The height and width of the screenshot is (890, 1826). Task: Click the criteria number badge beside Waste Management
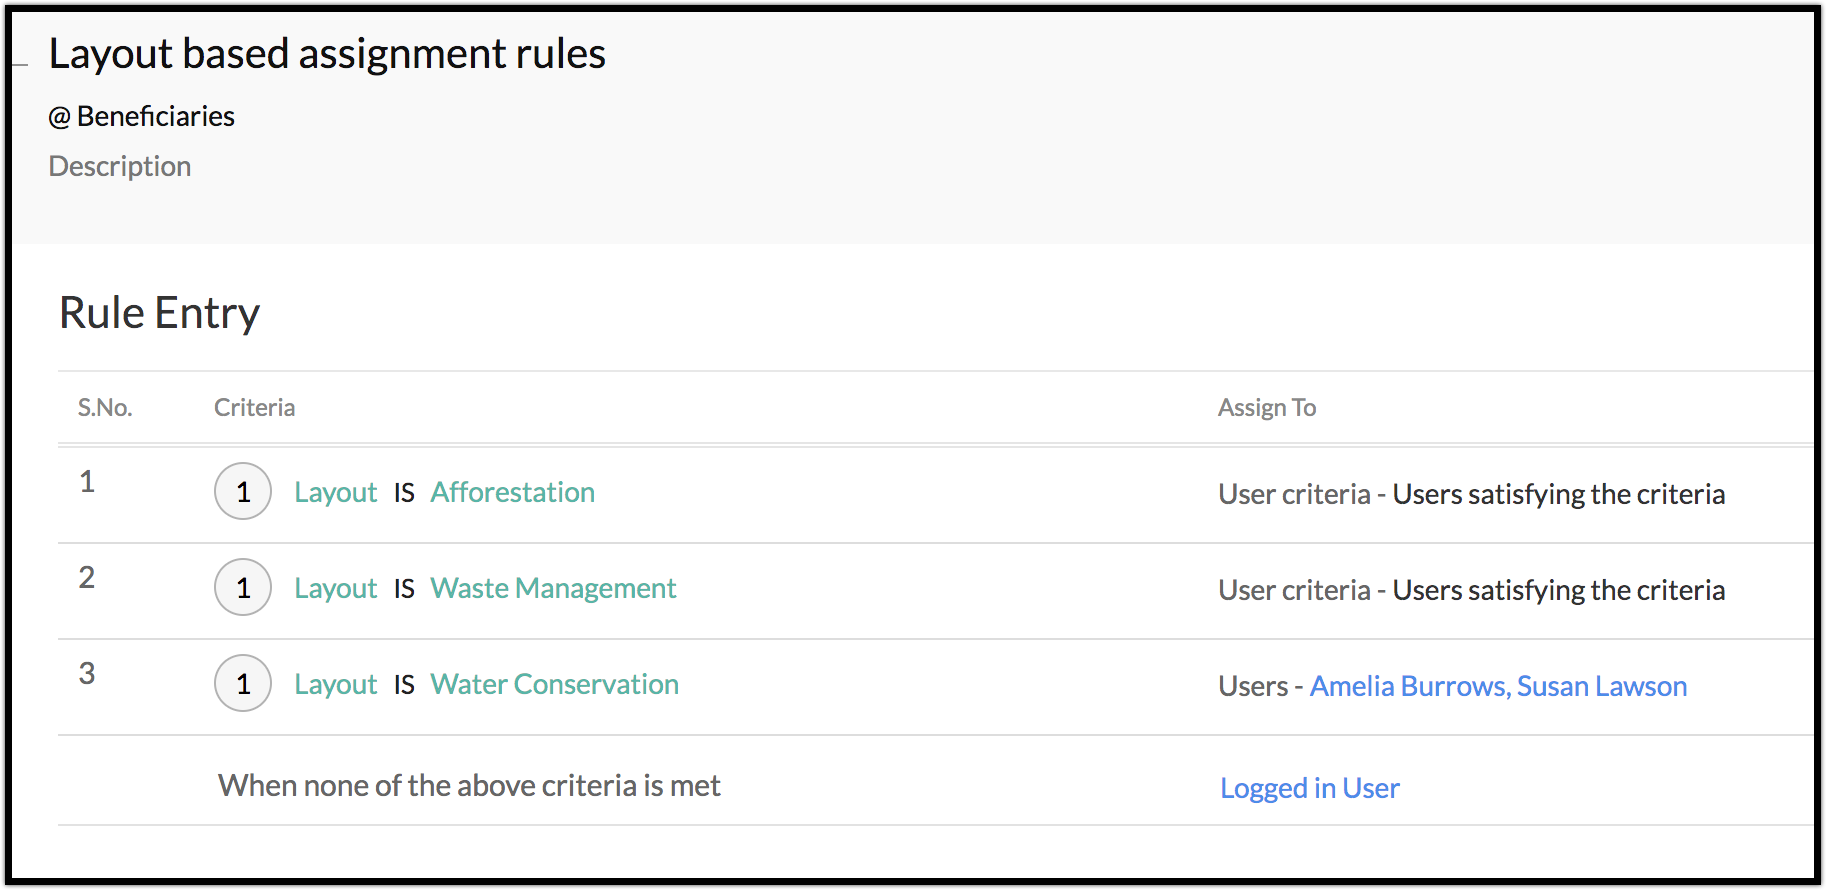coord(243,587)
